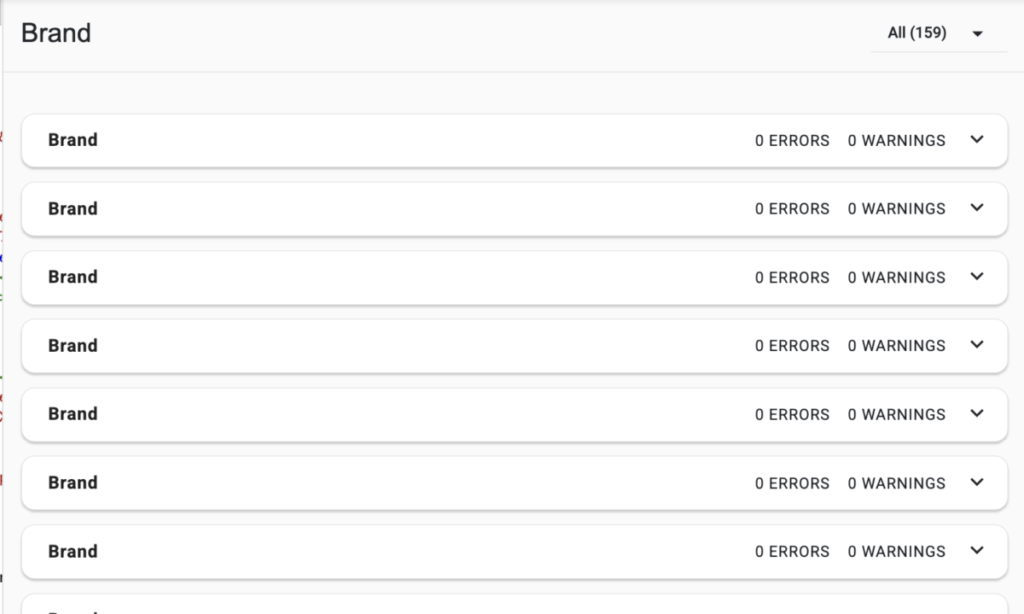This screenshot has width=1024, height=614.
Task: Click 0 WARNINGS in the second row
Action: (896, 209)
